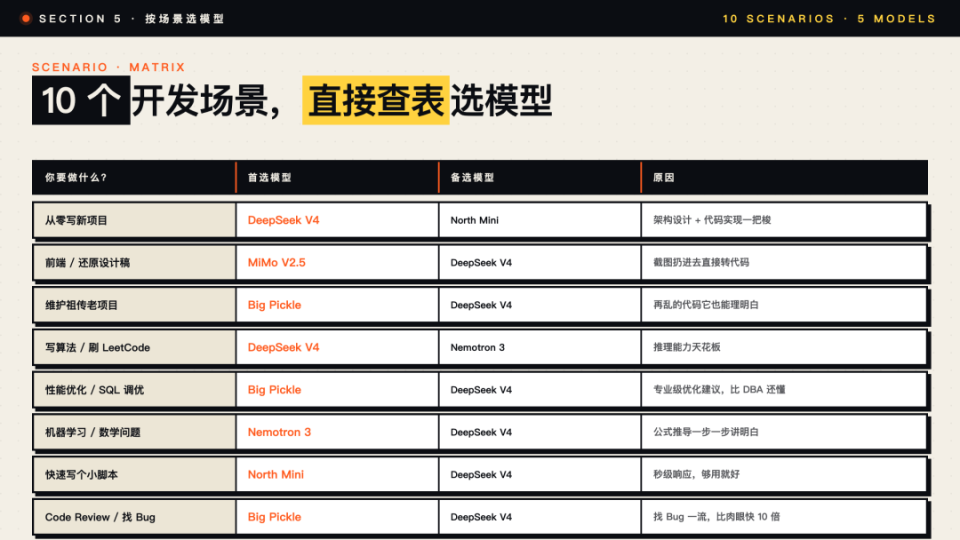
Task: Click the orange "SCENARIO · MATRIX" subtitle
Action: pos(108,67)
